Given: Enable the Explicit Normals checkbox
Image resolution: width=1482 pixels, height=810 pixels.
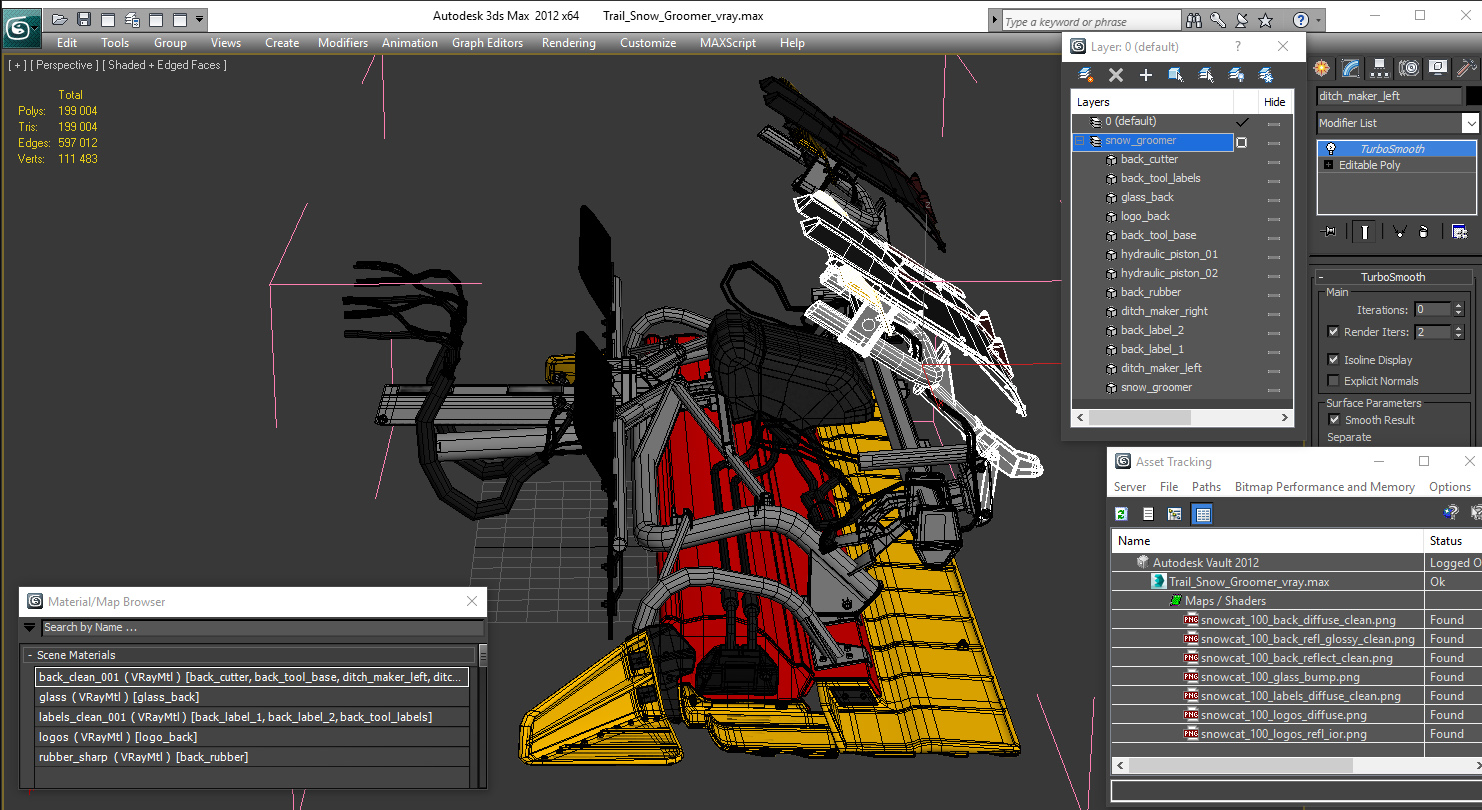Looking at the screenshot, I should [x=1333, y=381].
